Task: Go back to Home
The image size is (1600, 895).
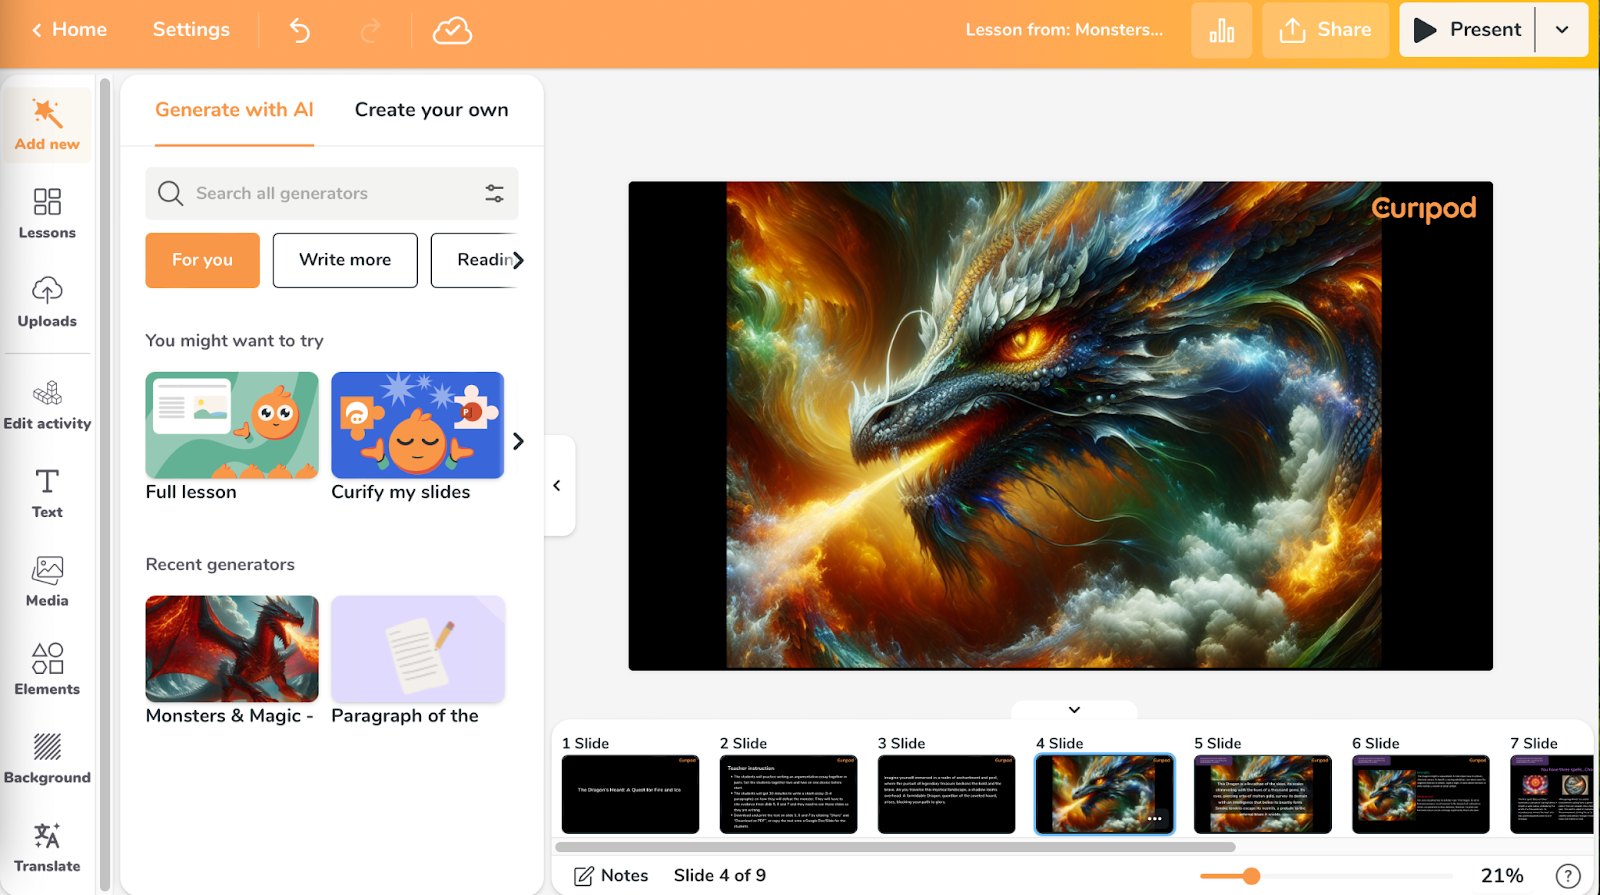Action: point(69,30)
